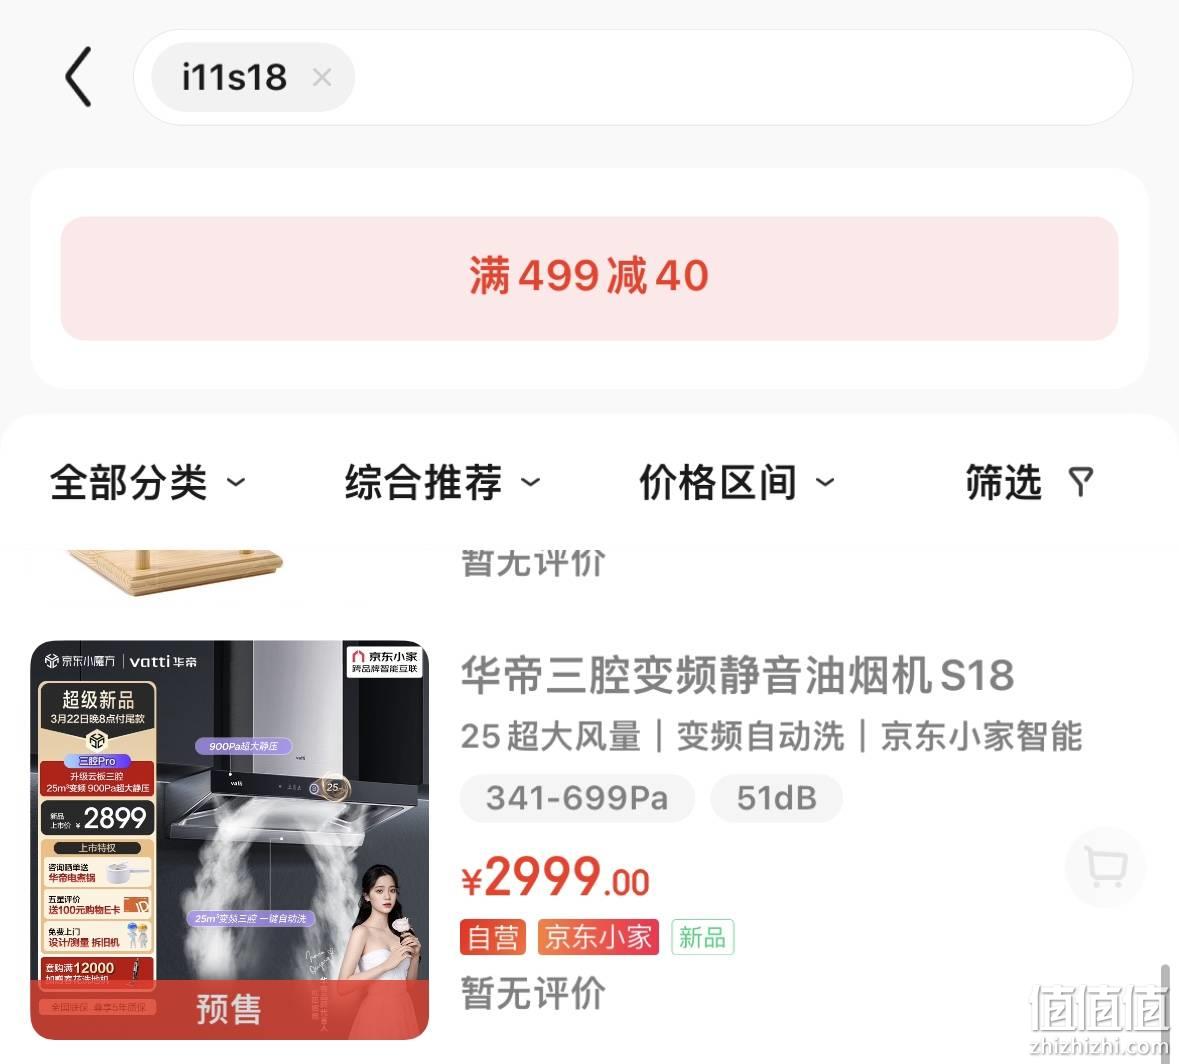Tap the 新品 new product badge
Viewport: 1179px width, 1064px height.
(x=702, y=937)
